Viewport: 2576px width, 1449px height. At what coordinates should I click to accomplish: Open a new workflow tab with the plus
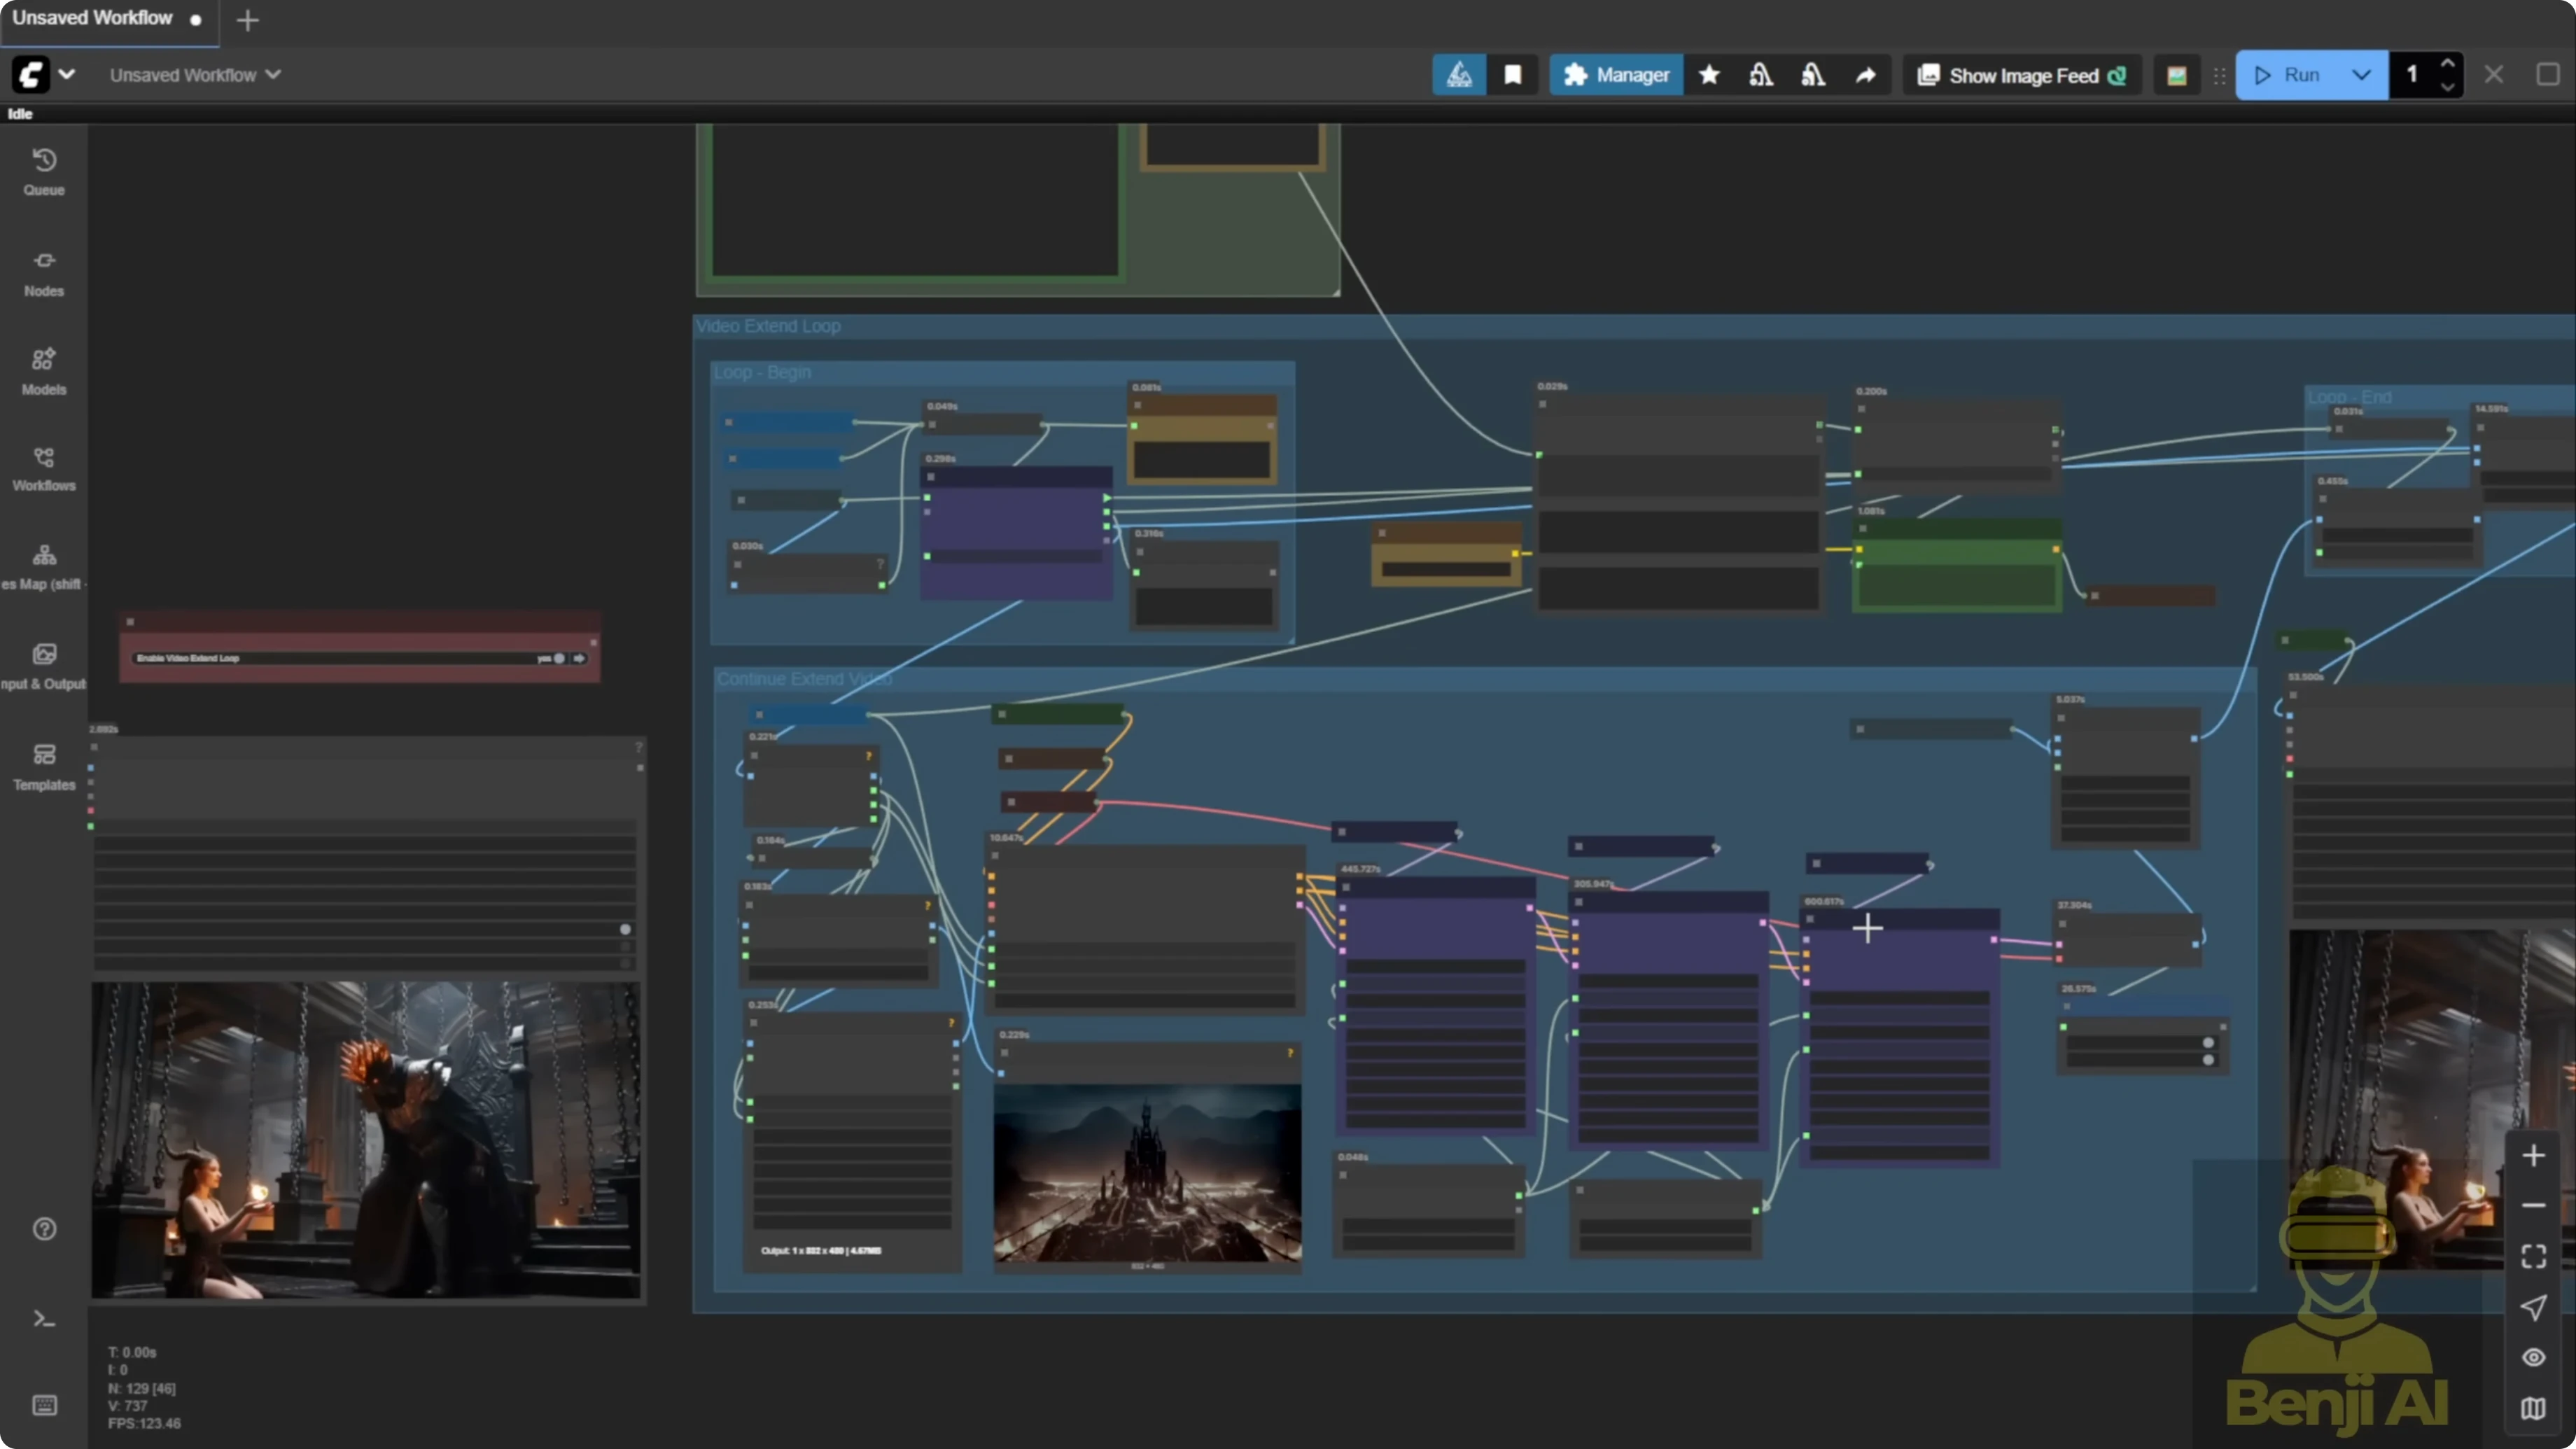coord(247,20)
